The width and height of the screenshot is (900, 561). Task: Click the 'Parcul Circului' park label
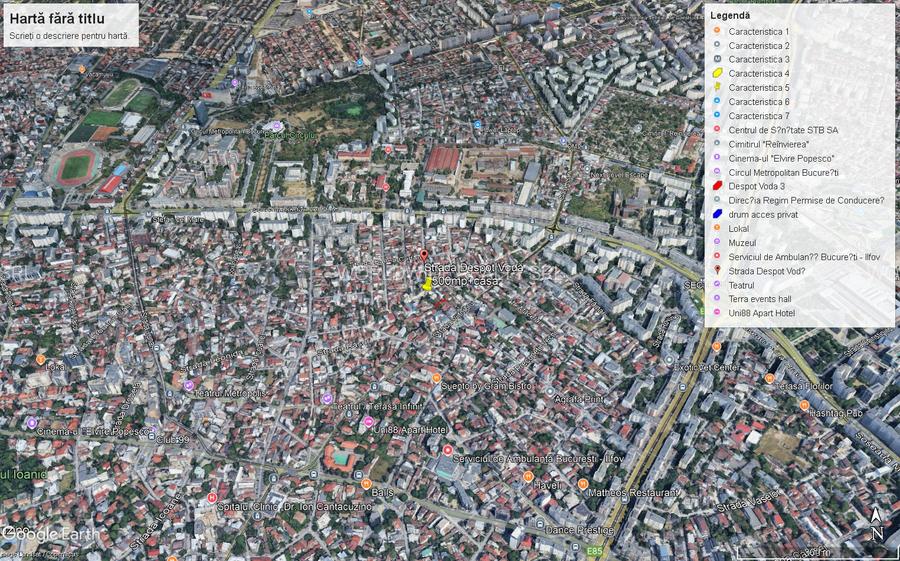[x=292, y=136]
